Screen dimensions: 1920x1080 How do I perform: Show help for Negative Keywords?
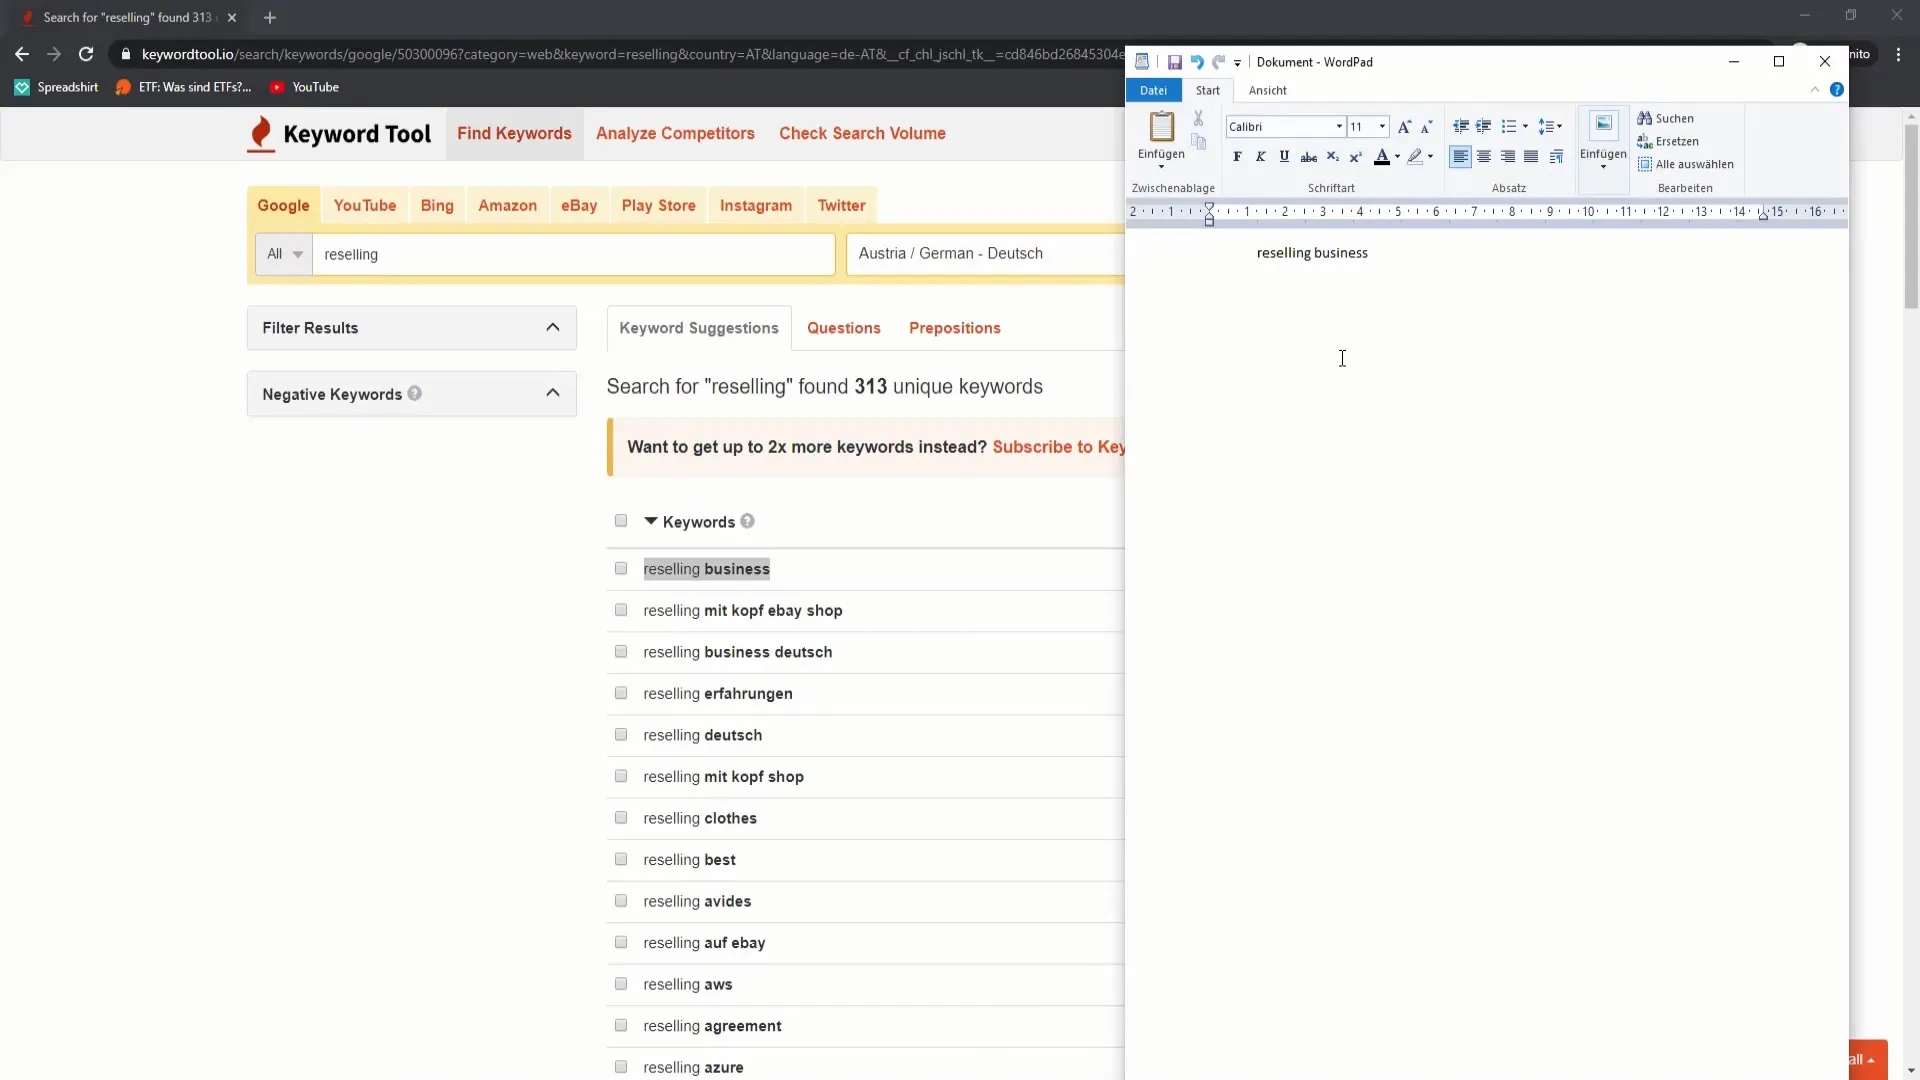414,394
